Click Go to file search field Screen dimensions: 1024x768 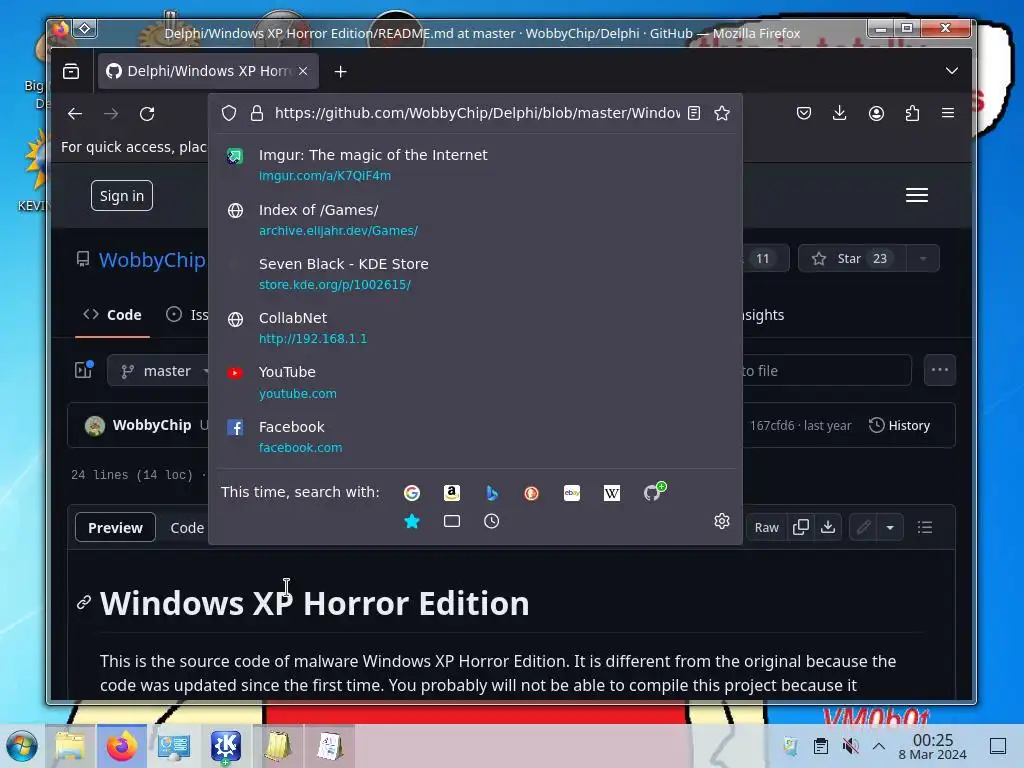(825, 371)
